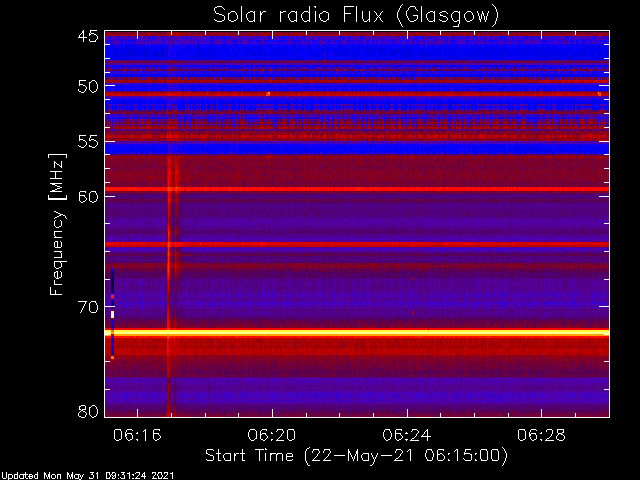Click the 'Frequency [MHz]' axis label
640x480 pixels.
(57, 224)
